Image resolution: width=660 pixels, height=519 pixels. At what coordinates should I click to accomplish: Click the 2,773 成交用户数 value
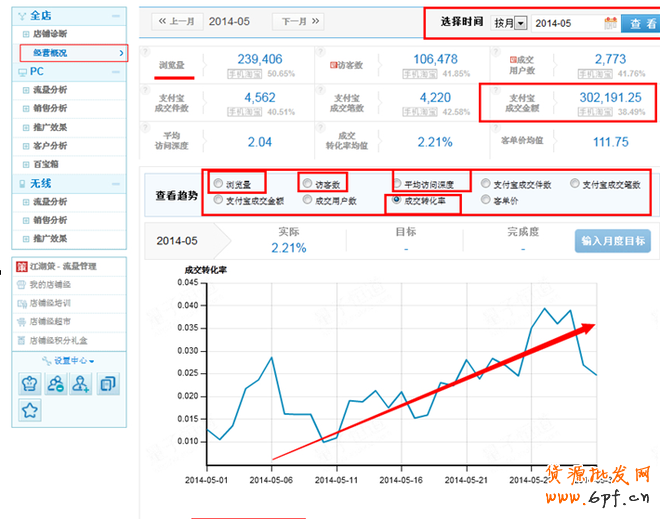(610, 59)
